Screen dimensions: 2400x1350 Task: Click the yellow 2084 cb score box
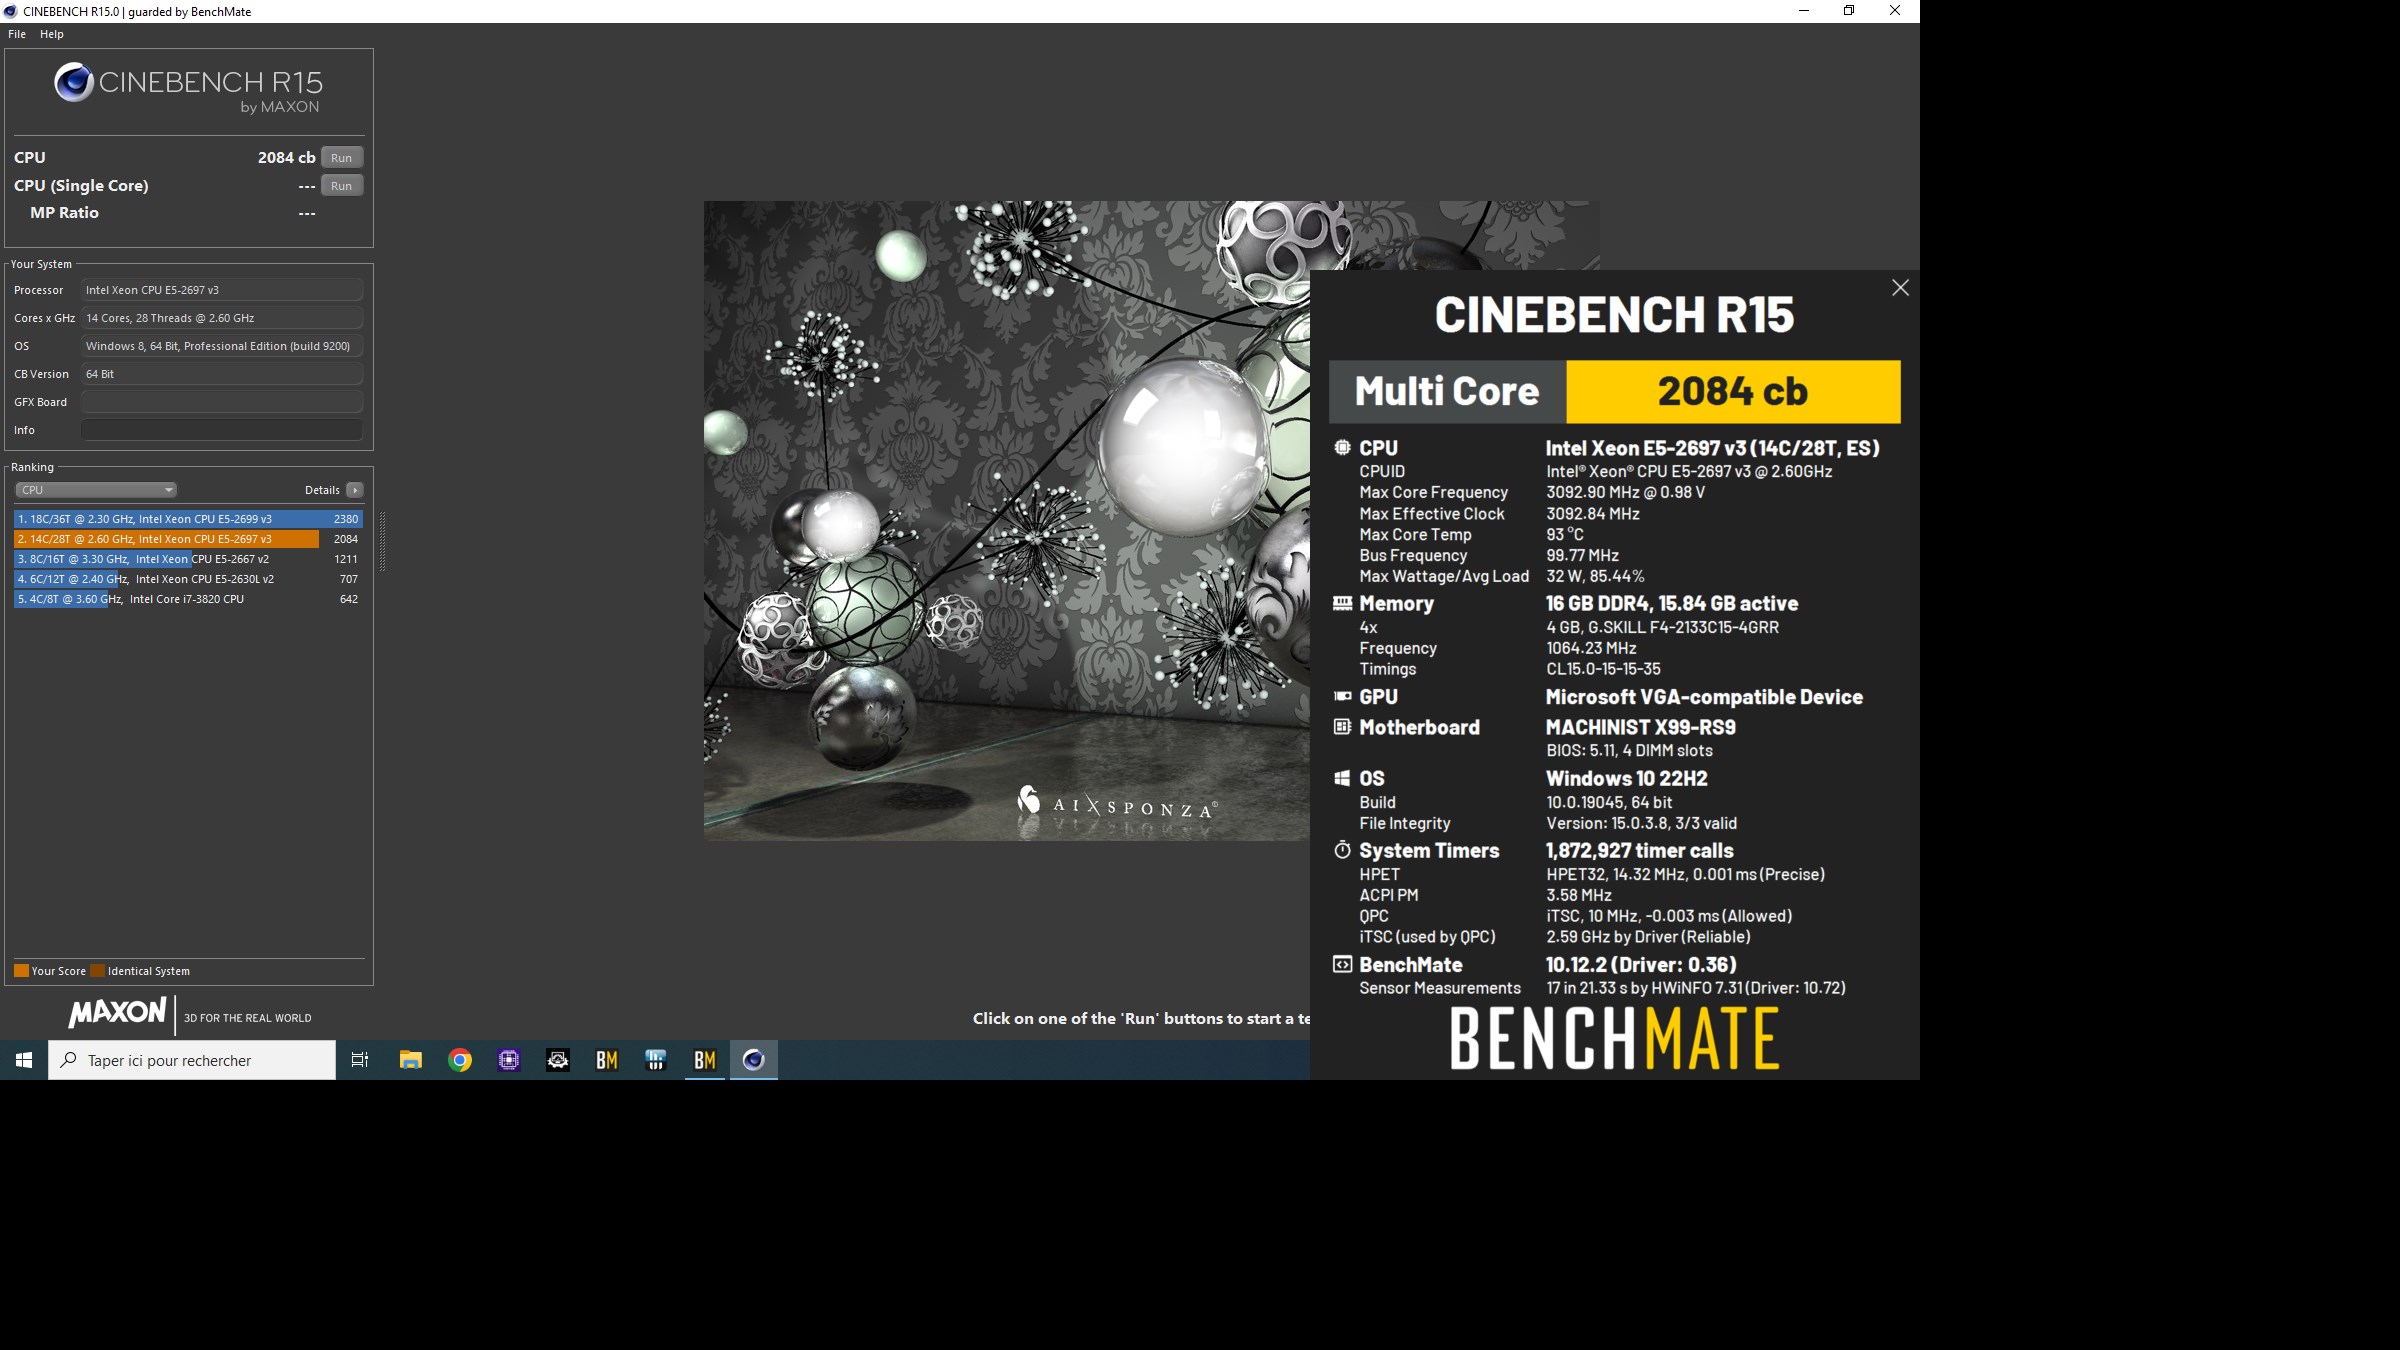point(1733,391)
